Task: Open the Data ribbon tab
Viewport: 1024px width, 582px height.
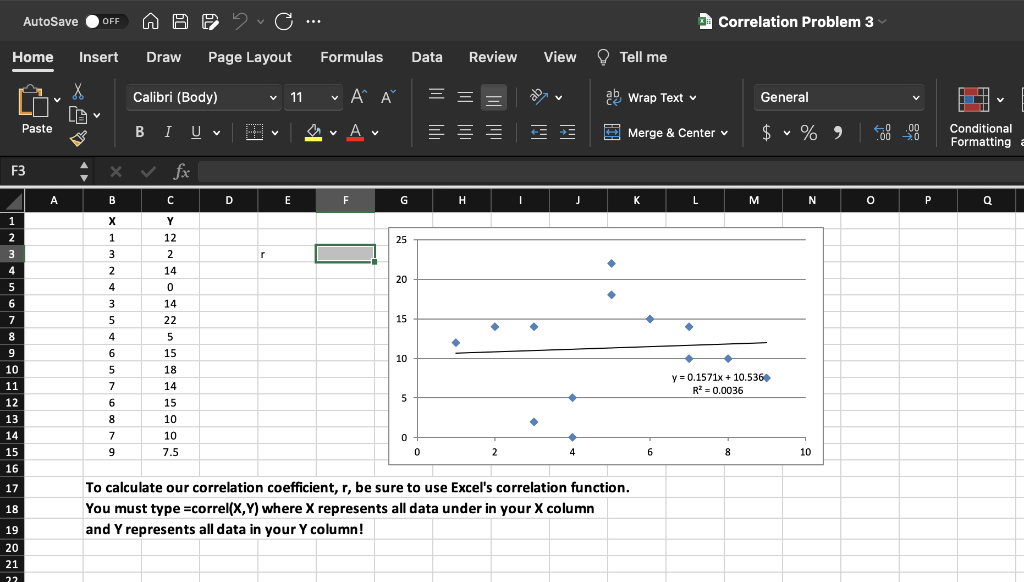Action: 427,57
